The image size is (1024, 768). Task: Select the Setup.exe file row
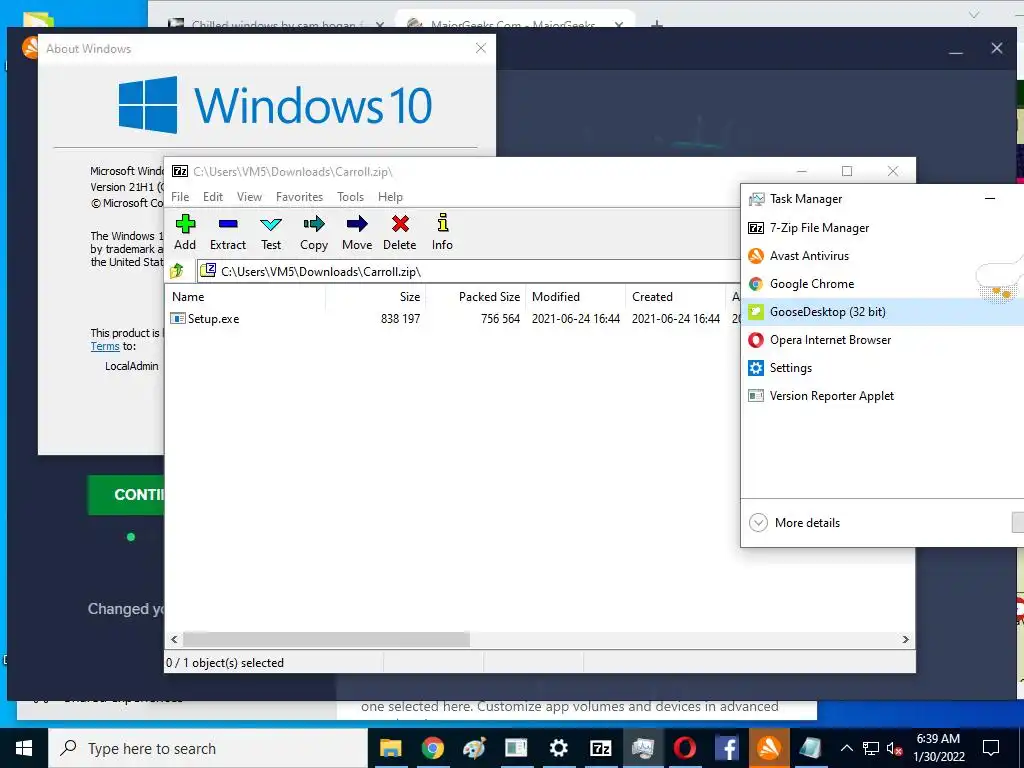[x=452, y=319]
